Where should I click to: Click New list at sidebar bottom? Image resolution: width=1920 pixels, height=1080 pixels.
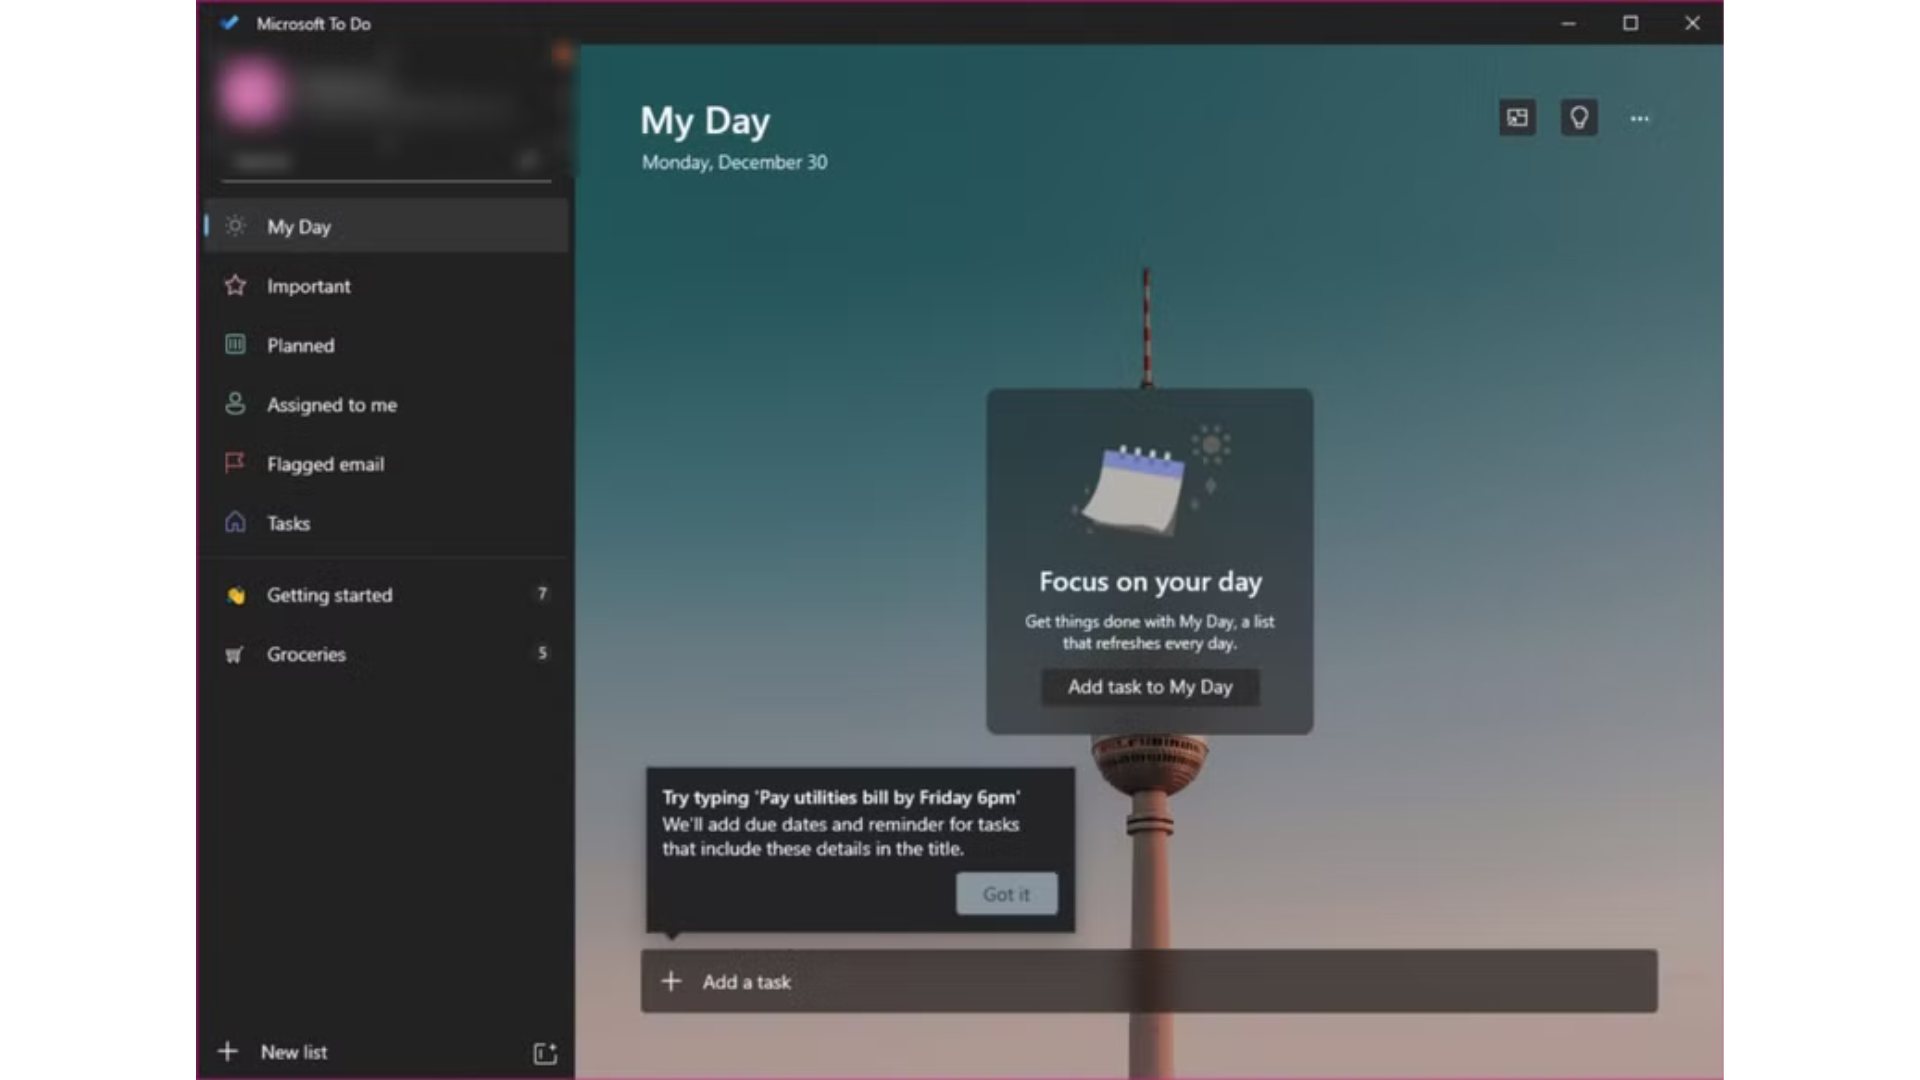pyautogui.click(x=293, y=1052)
